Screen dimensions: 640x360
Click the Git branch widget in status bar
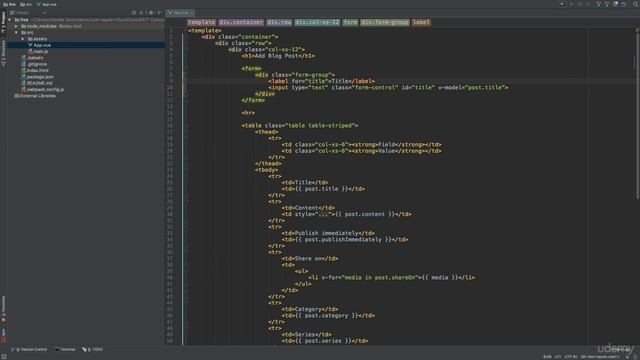tap(600, 357)
